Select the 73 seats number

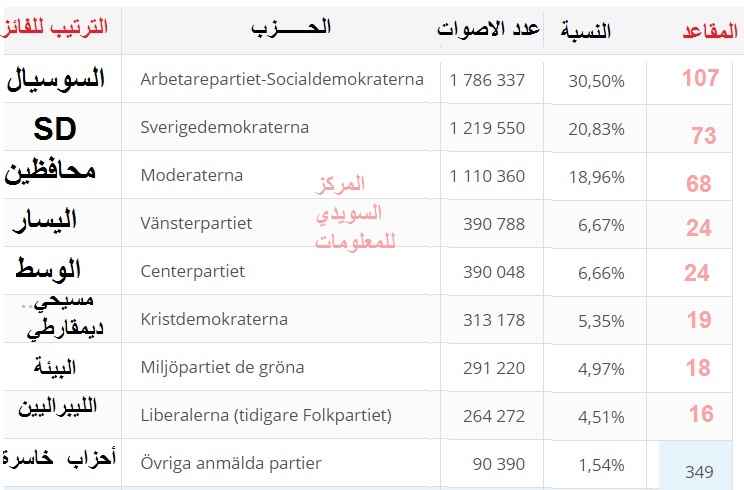point(703,135)
